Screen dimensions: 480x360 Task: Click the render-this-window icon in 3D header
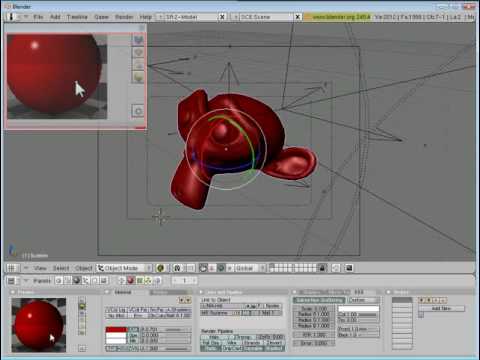[349, 268]
